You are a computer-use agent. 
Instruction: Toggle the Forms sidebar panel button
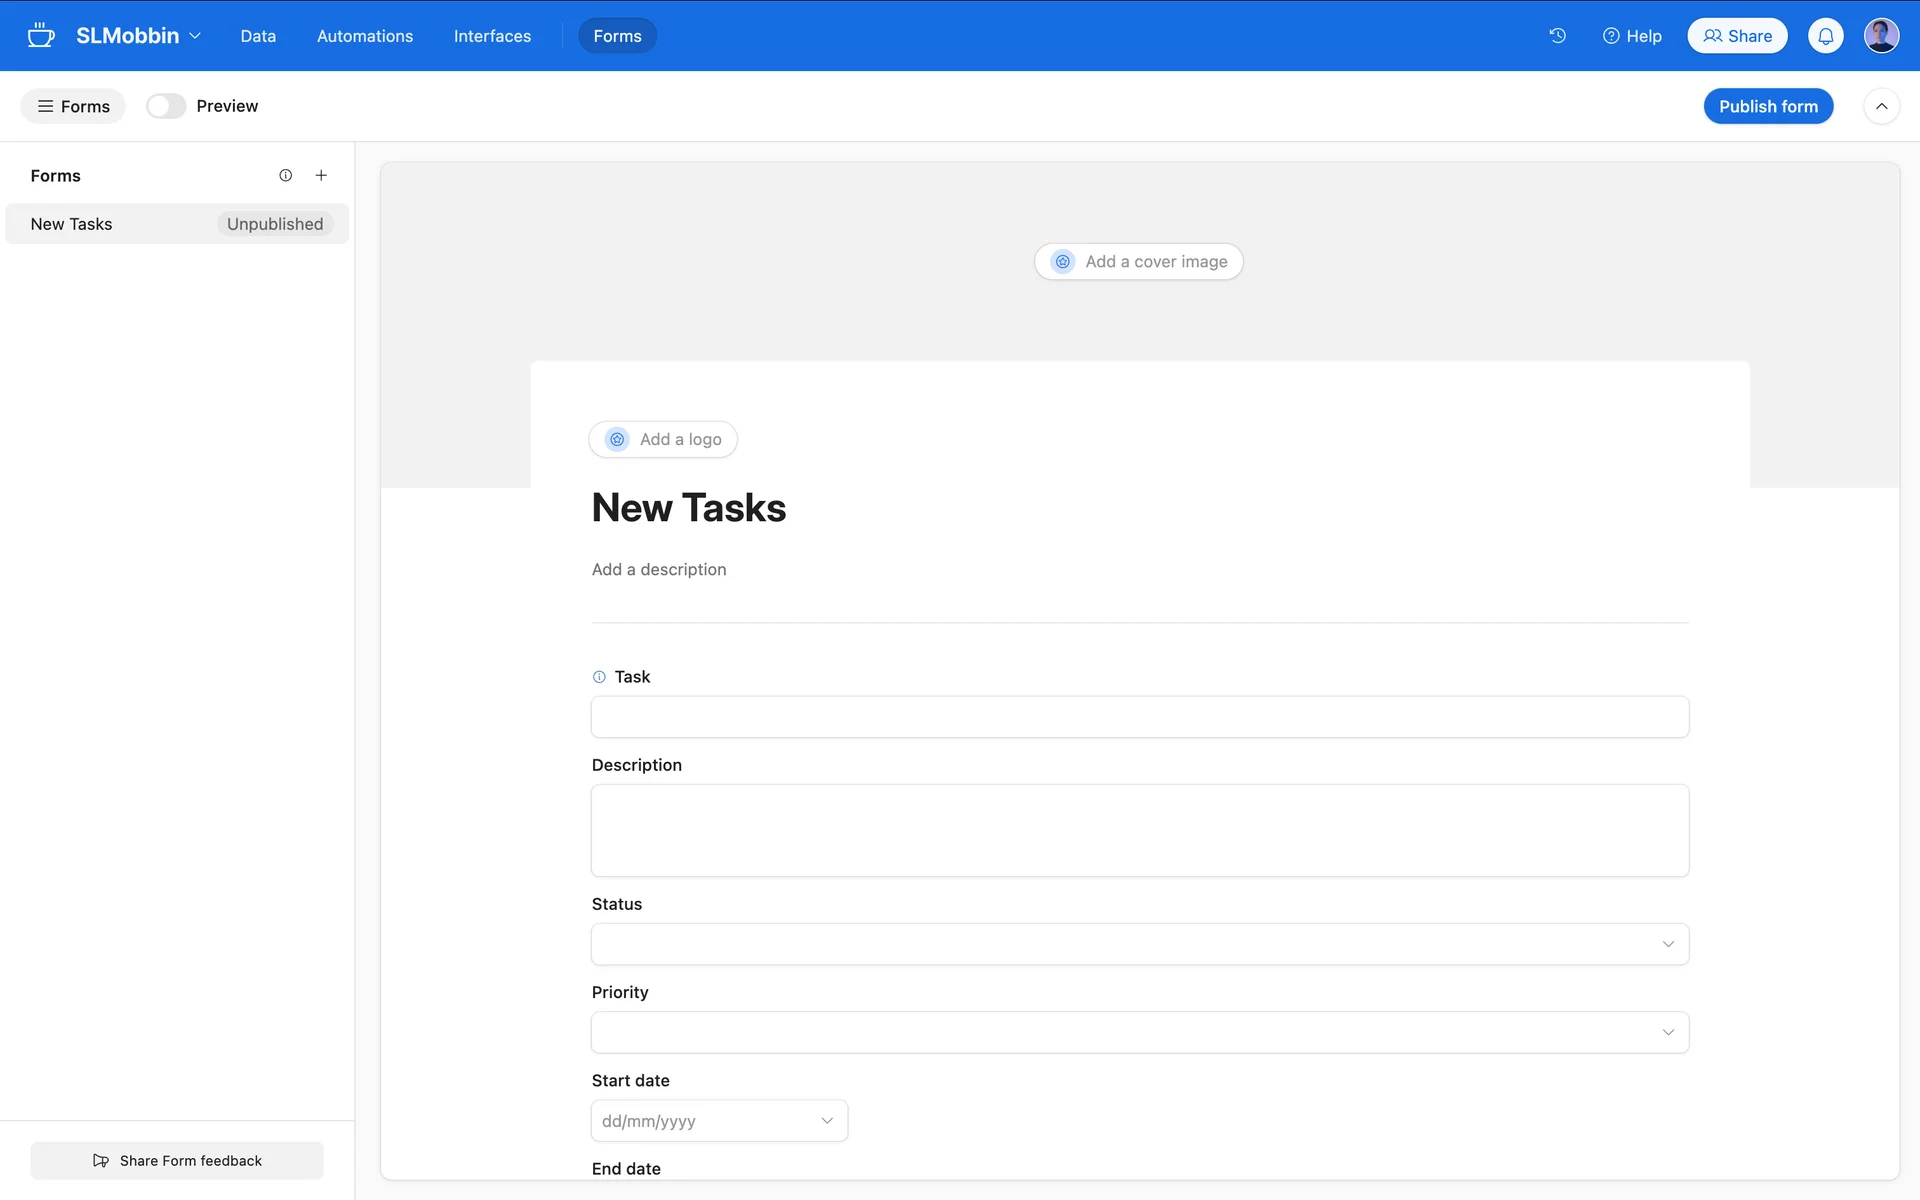(73, 106)
